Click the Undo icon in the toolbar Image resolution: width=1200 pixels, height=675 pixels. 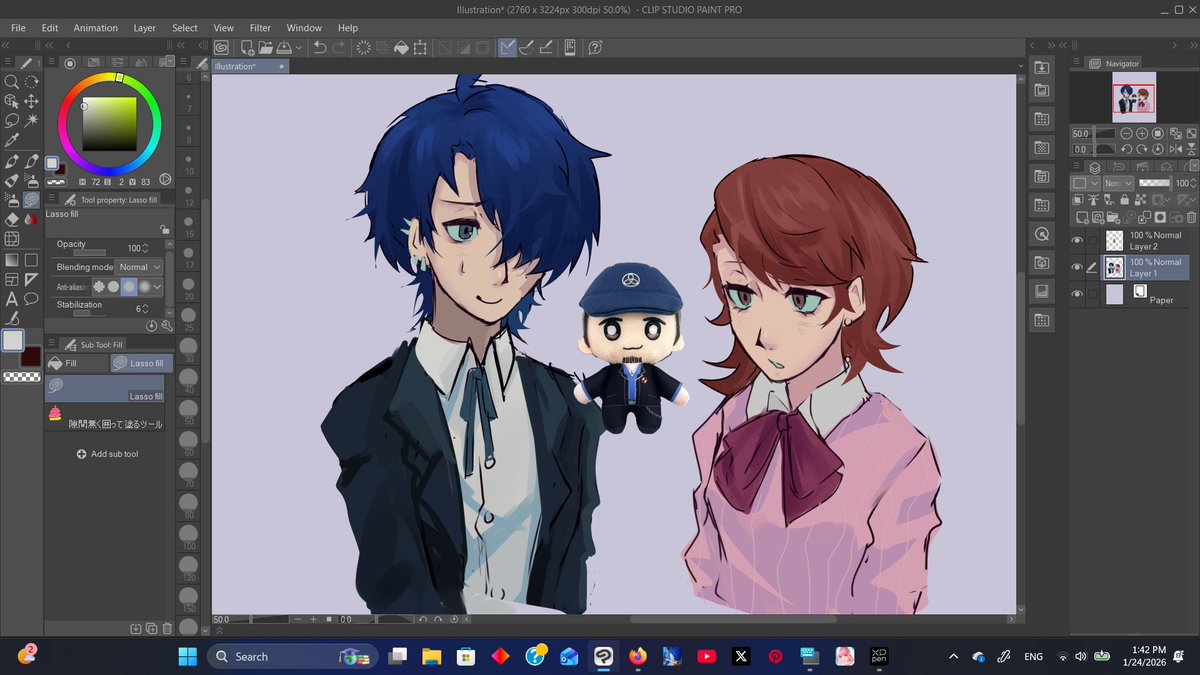coord(320,47)
